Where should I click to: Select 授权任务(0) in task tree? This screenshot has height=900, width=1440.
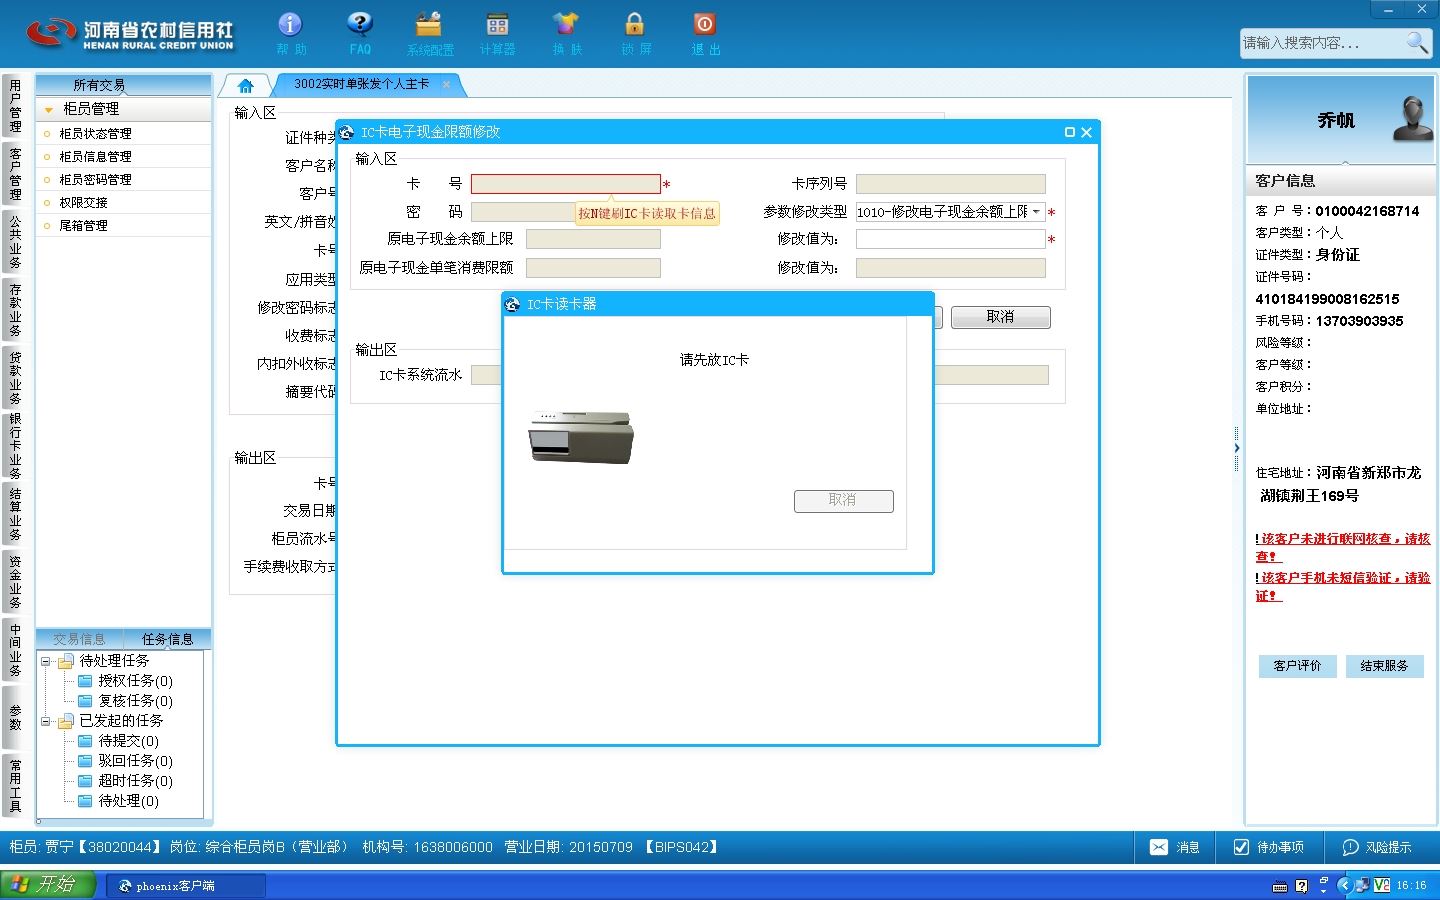point(135,681)
